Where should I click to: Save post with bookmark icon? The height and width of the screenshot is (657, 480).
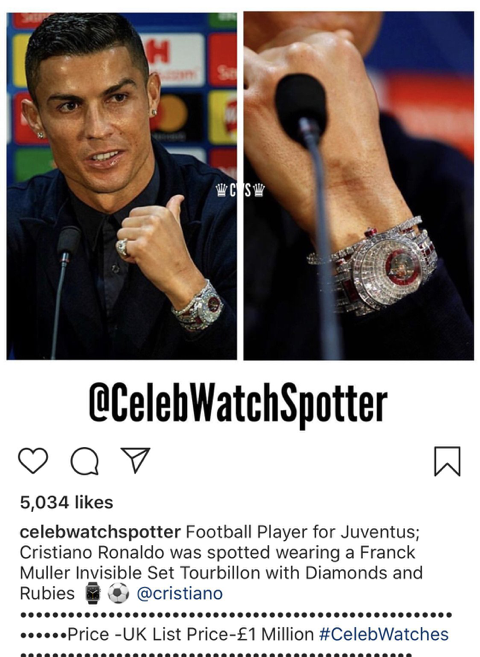tap(447, 461)
